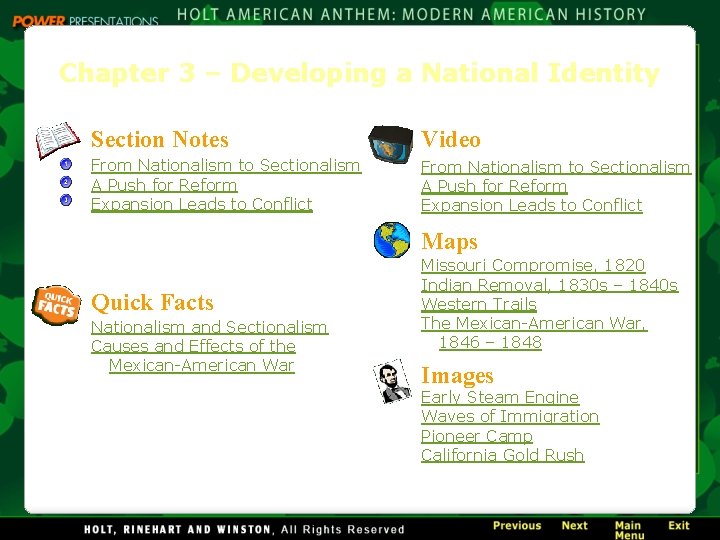Open the Western Trails map link
This screenshot has height=540, width=720.
[479, 304]
